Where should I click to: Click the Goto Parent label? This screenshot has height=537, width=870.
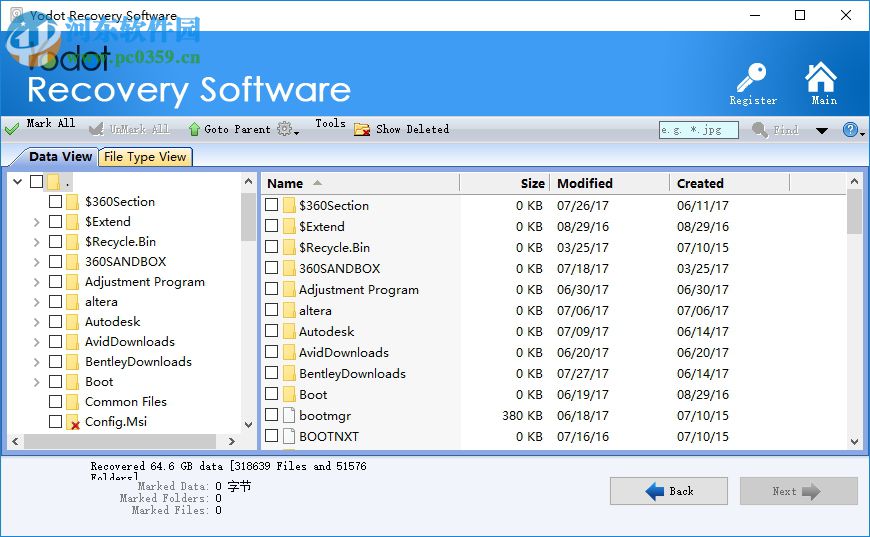(x=237, y=129)
